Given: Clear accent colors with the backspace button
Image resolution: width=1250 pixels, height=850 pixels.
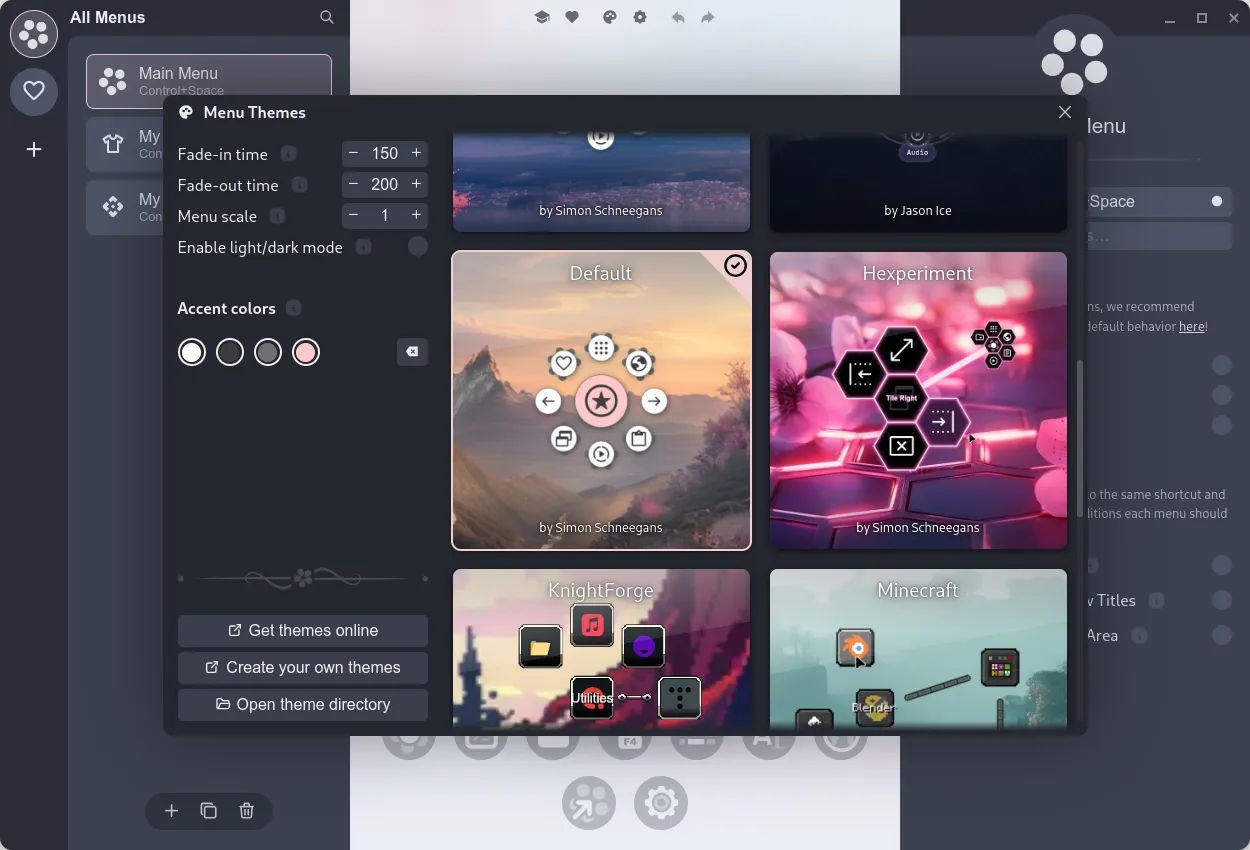Looking at the screenshot, I should [x=412, y=351].
